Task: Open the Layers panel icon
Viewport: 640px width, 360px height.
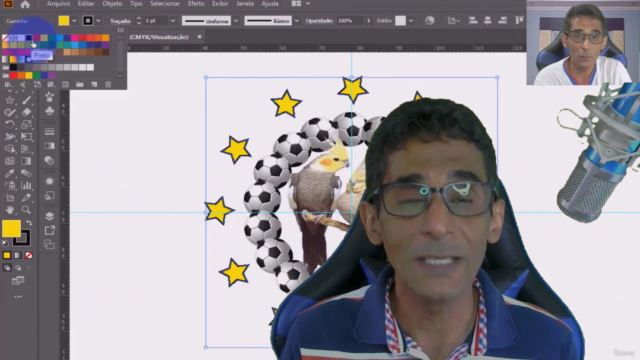Action: tap(49, 216)
